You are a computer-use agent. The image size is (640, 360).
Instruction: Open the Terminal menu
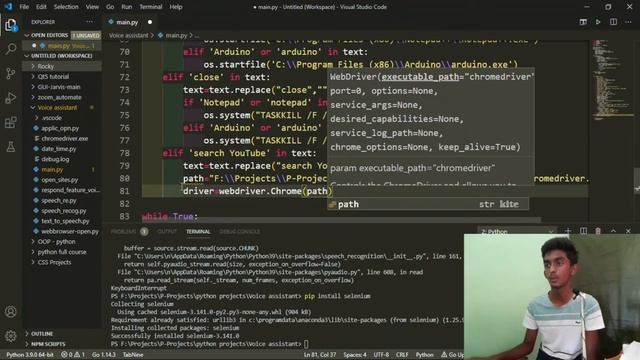coord(151,7)
